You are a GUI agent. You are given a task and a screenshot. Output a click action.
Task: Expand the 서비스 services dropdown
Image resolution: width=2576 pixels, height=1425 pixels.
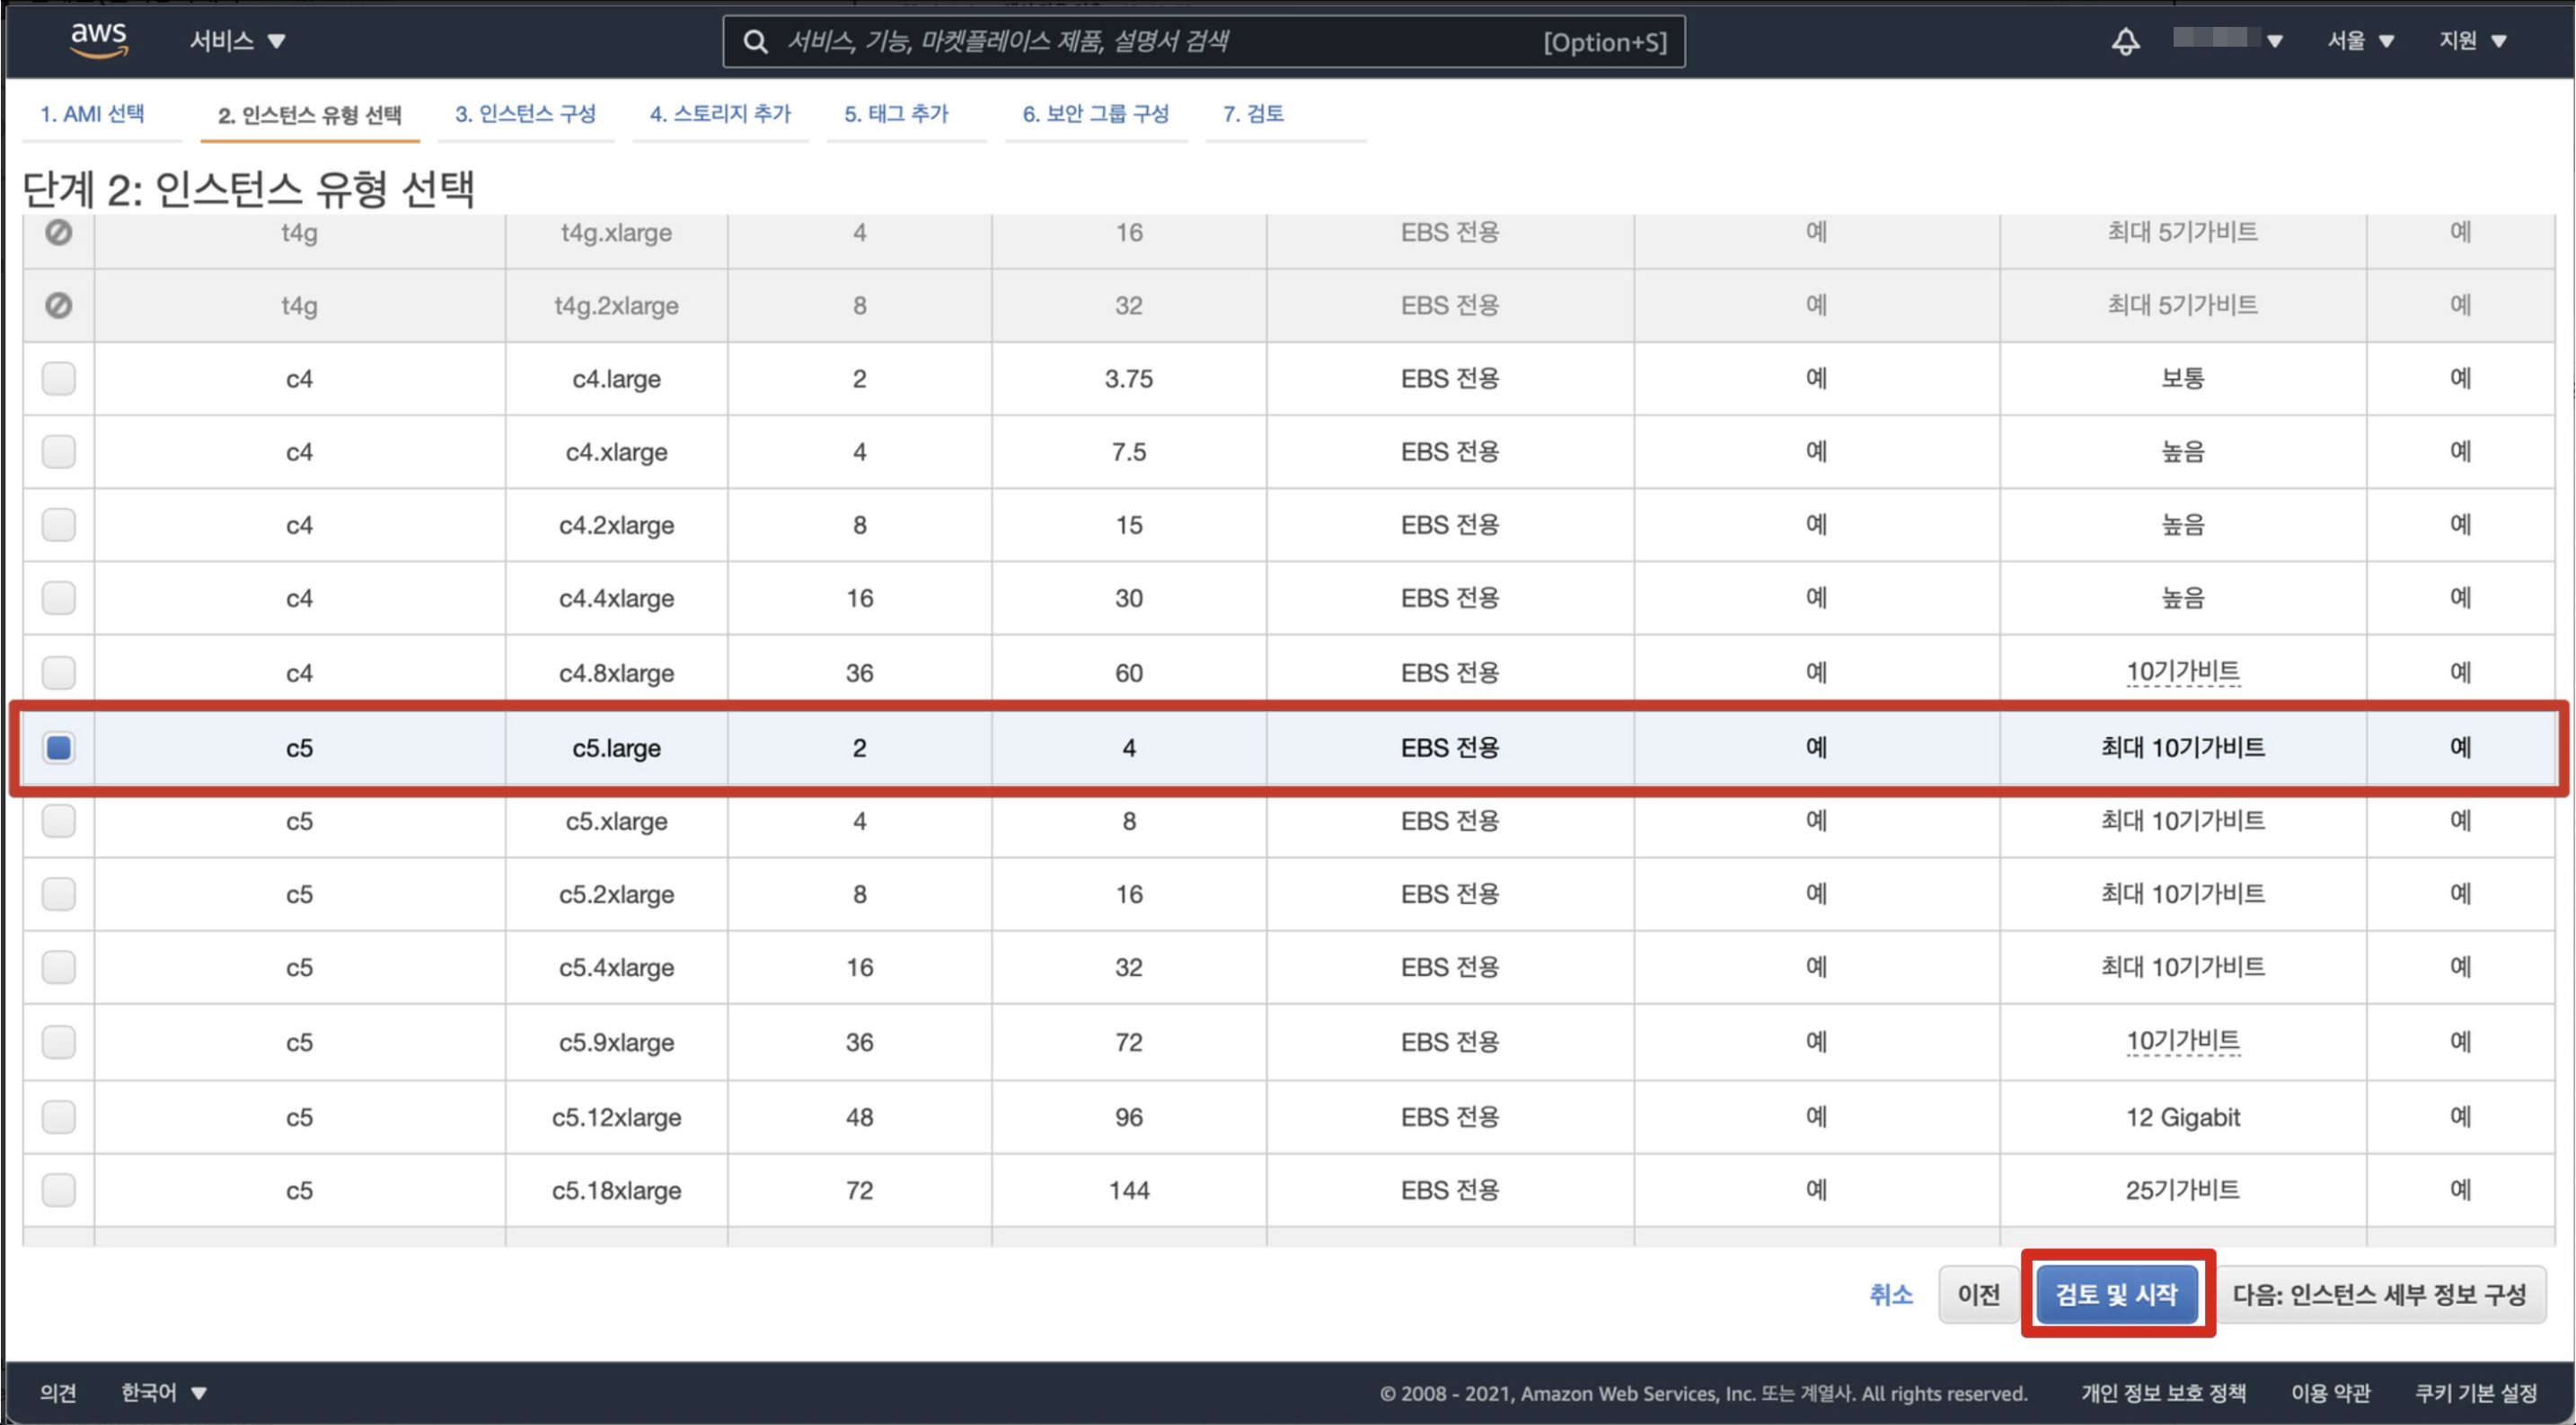(237, 41)
